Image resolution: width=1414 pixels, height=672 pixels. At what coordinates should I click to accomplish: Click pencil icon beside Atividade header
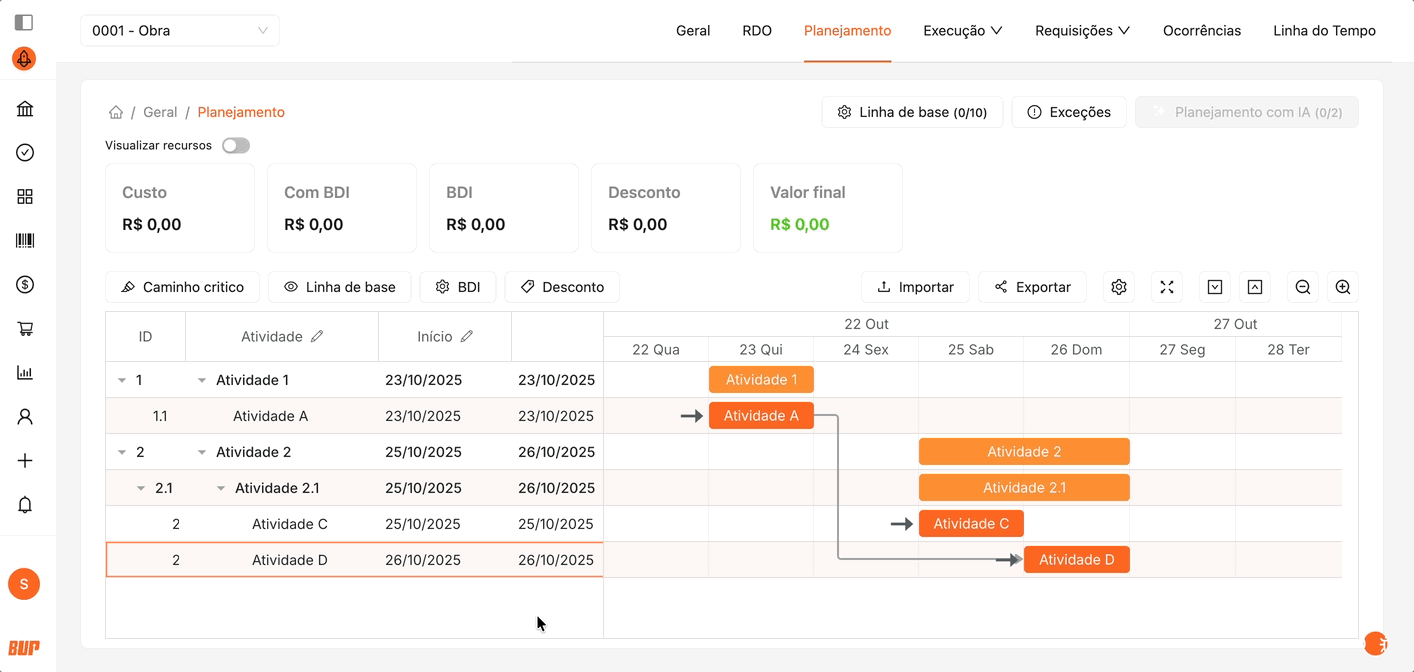pos(317,337)
